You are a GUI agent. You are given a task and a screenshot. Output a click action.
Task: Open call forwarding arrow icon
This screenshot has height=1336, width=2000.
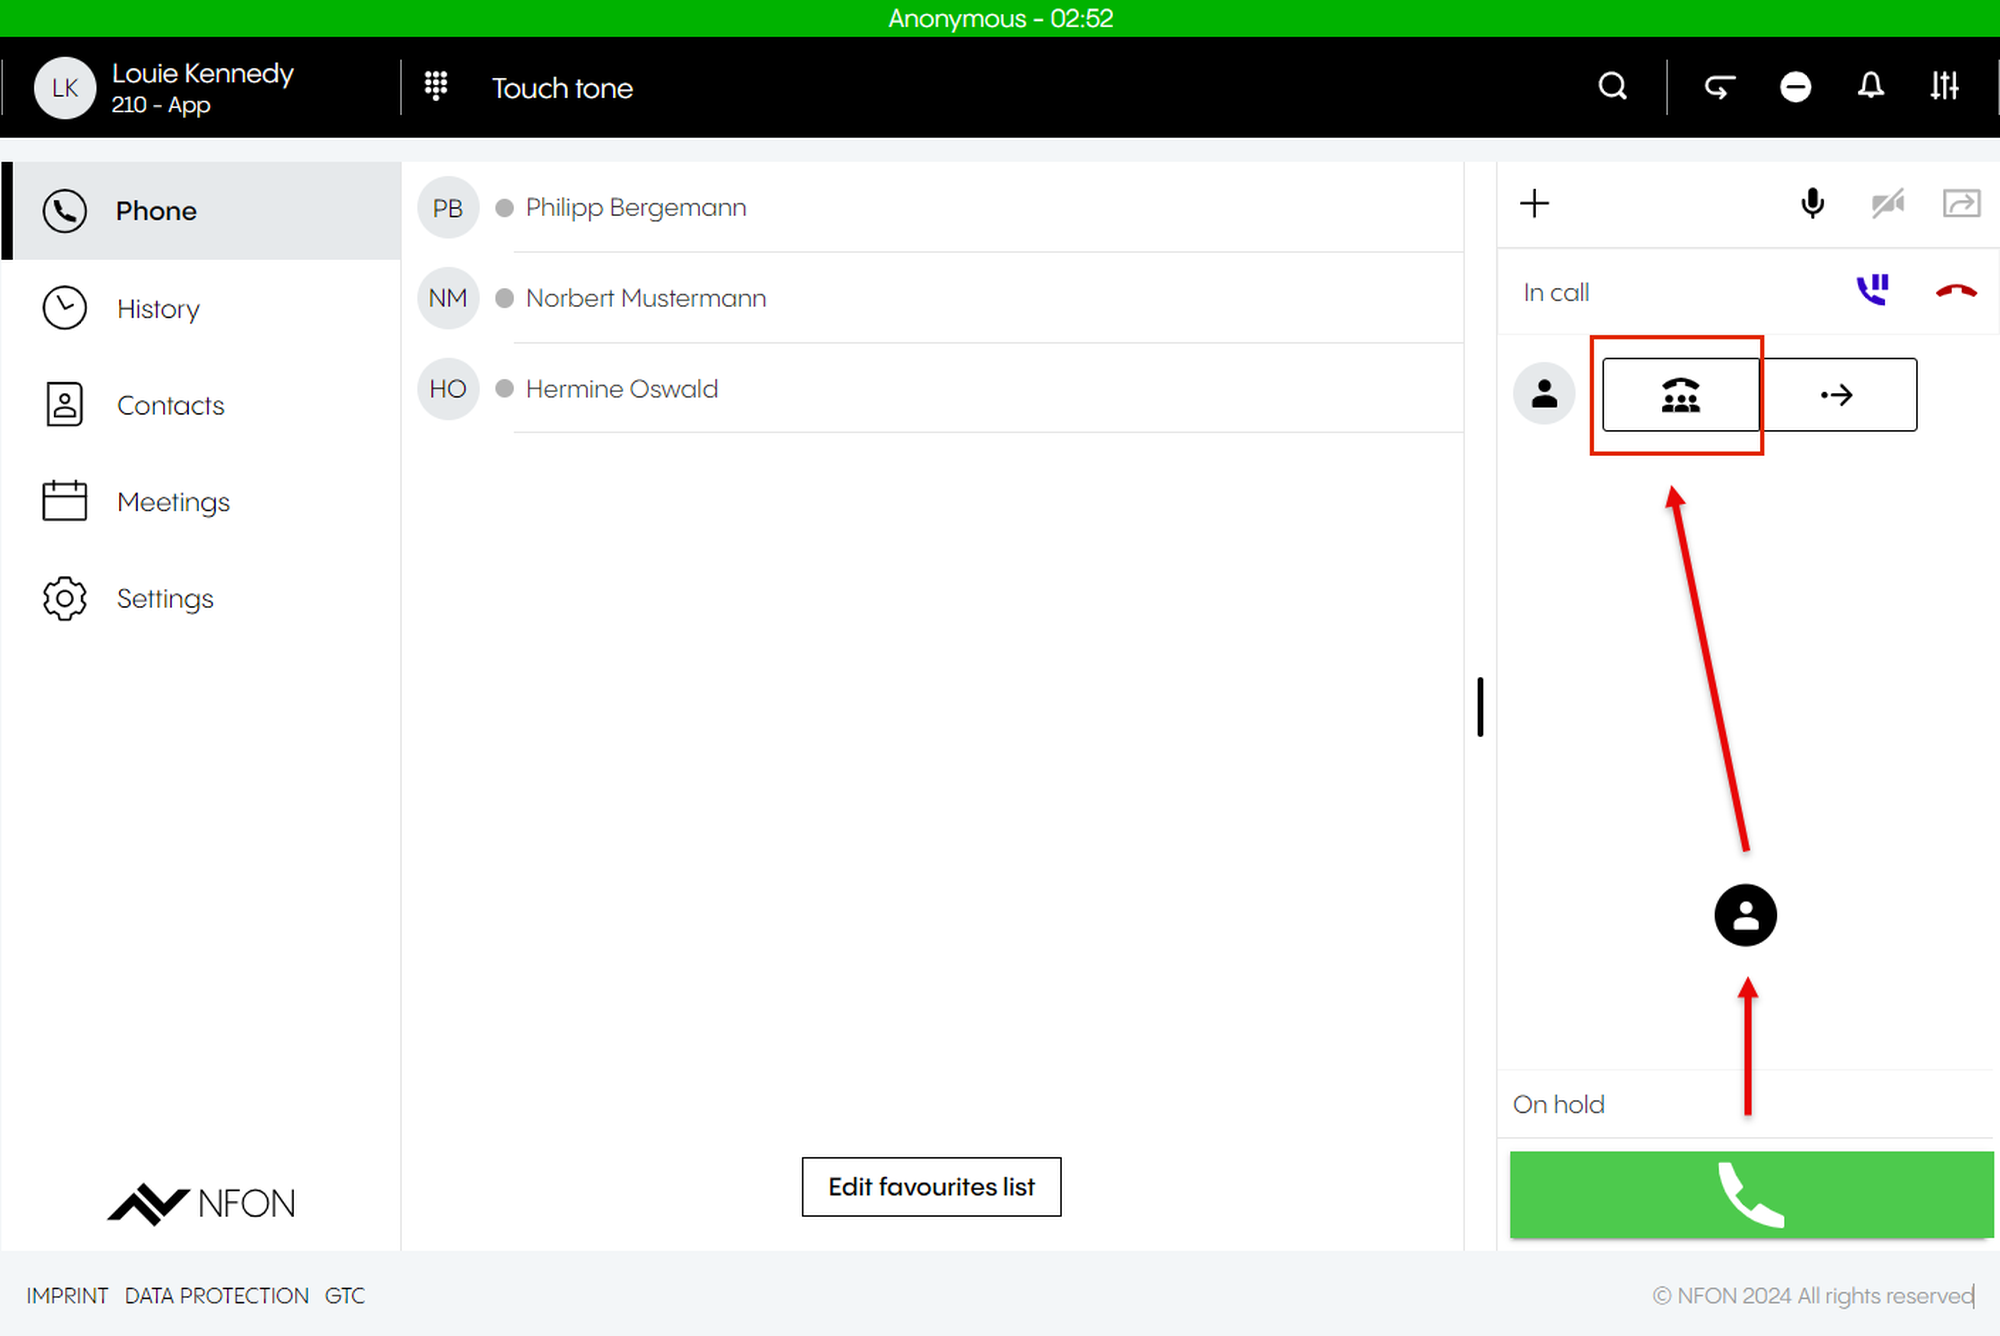point(1719,87)
